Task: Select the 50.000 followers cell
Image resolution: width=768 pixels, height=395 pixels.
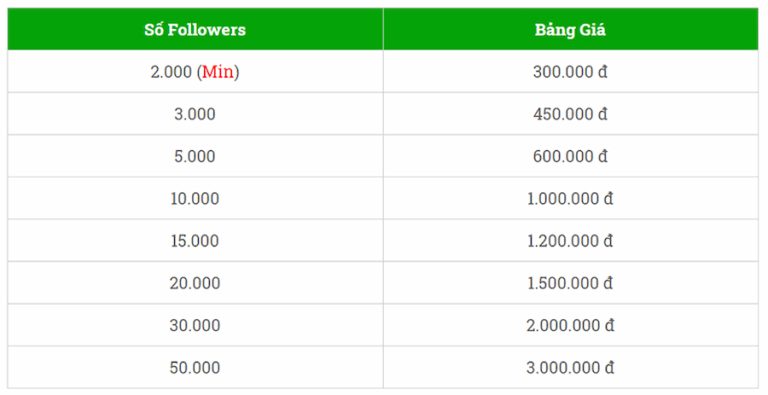Action: [195, 367]
